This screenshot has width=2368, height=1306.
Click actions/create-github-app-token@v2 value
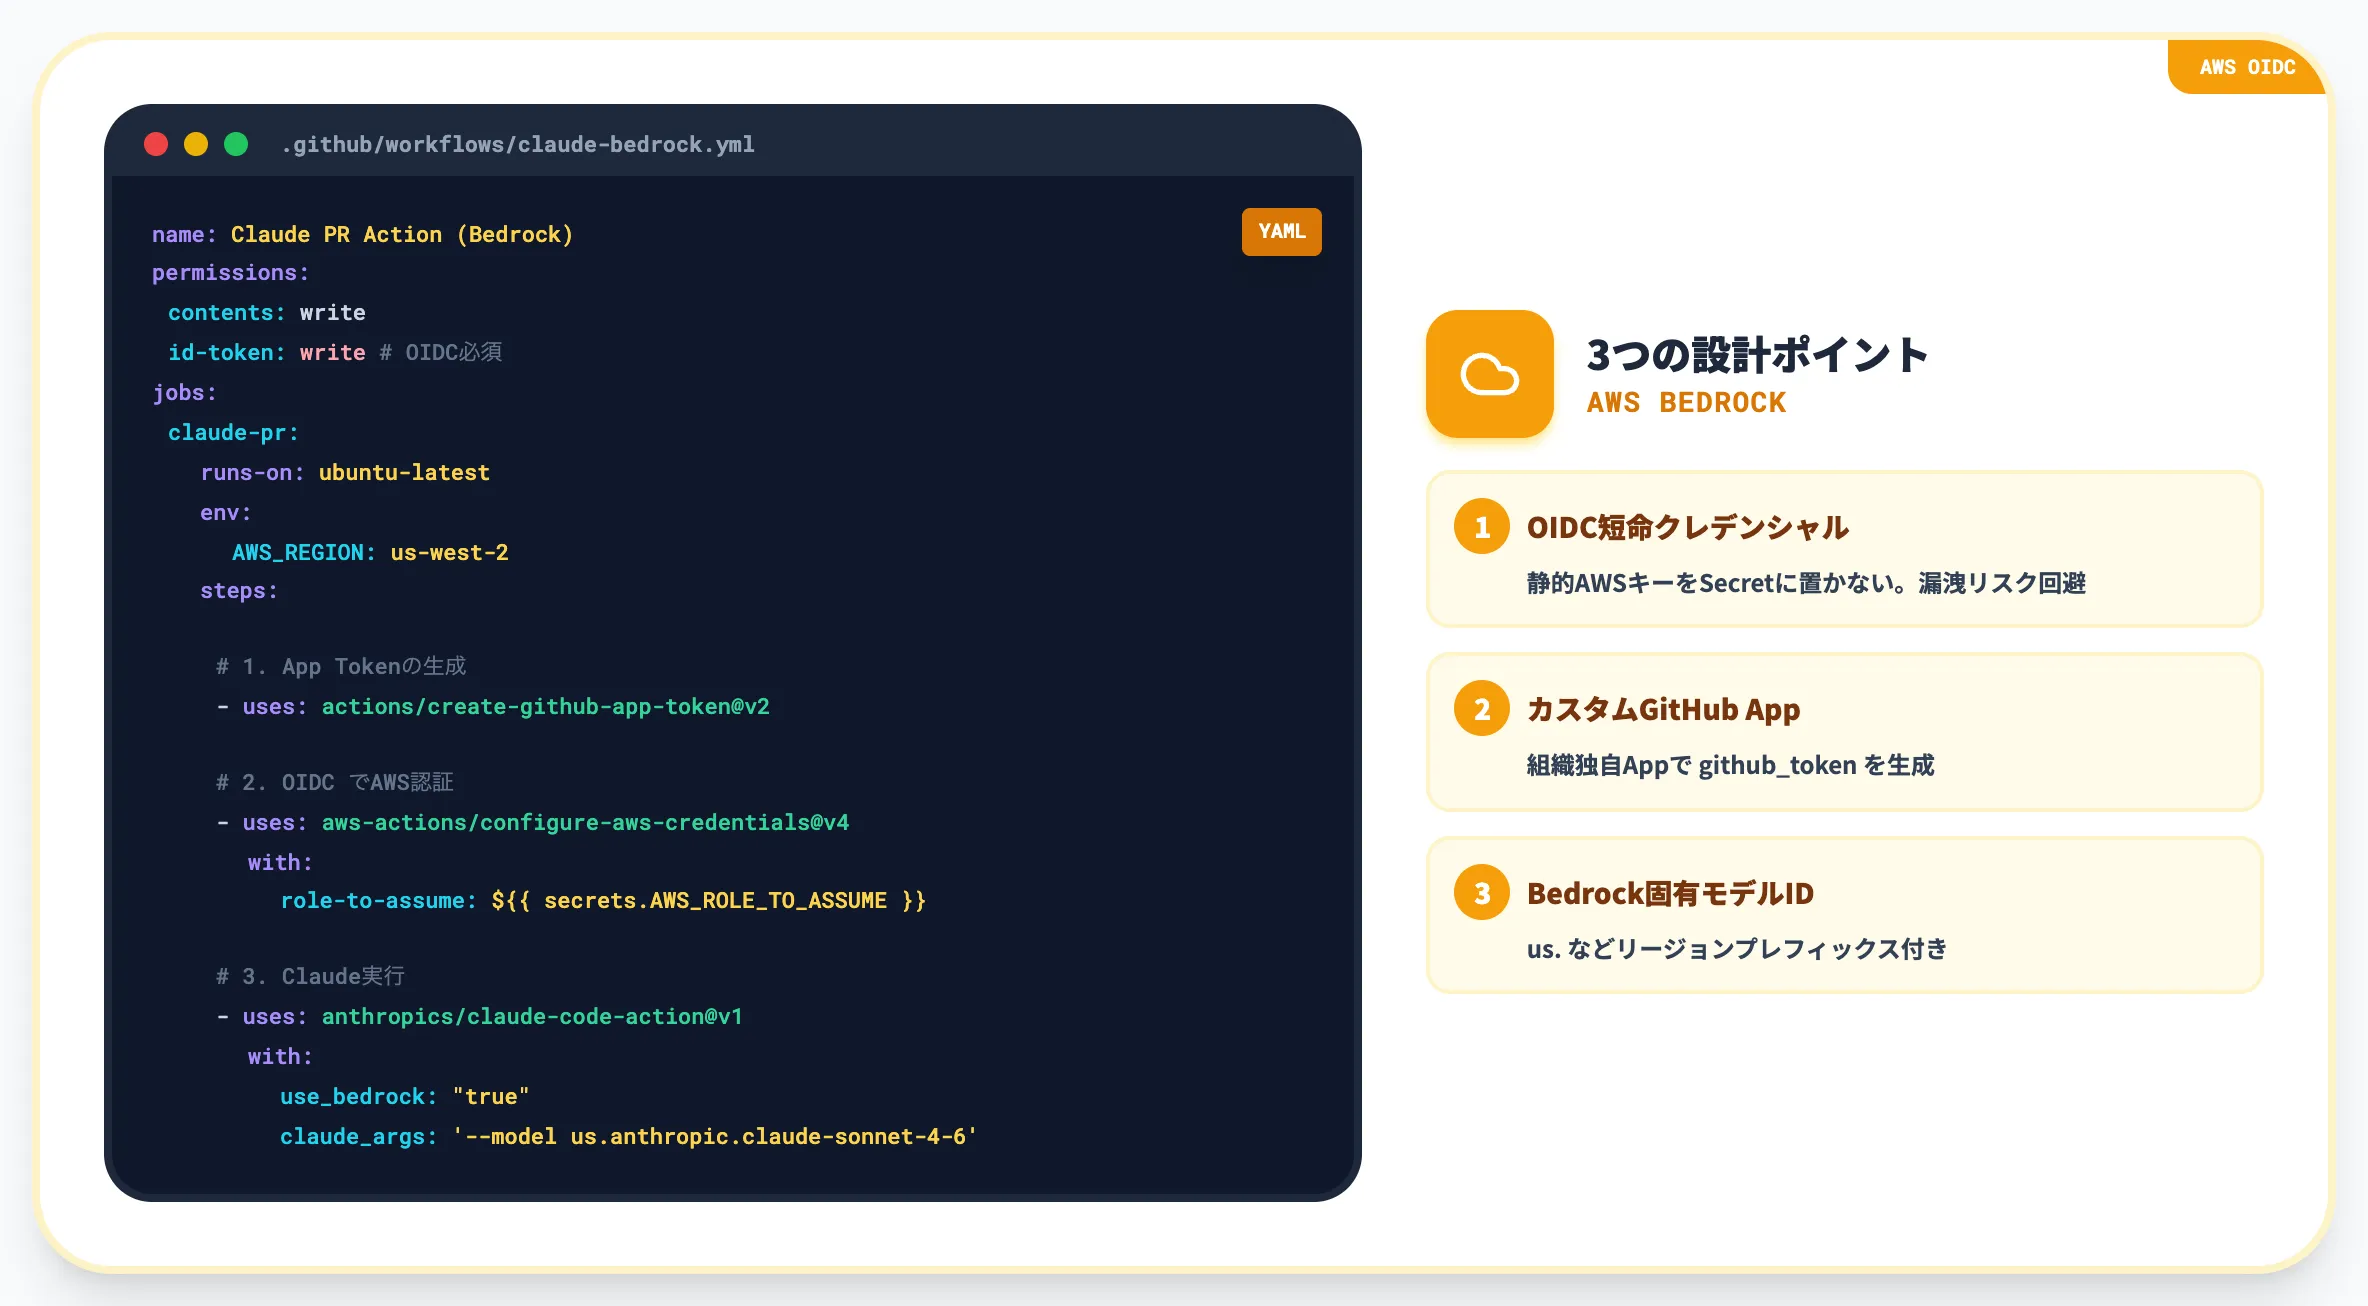(546, 706)
